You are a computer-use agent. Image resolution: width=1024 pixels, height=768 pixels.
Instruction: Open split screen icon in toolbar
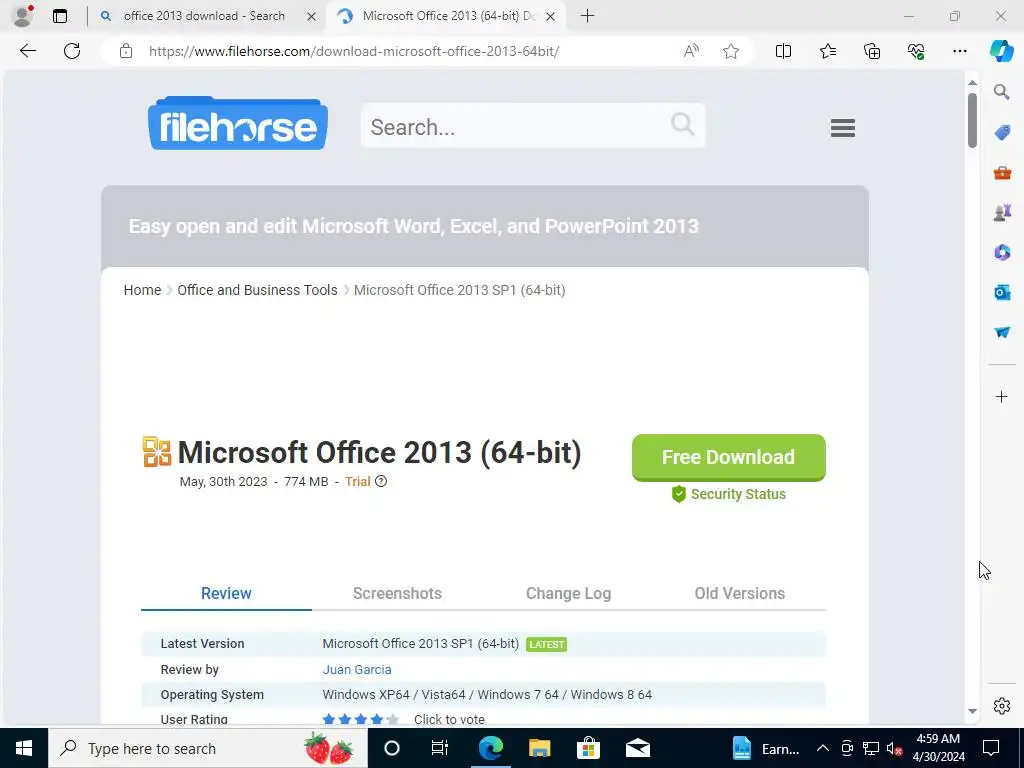(x=783, y=51)
